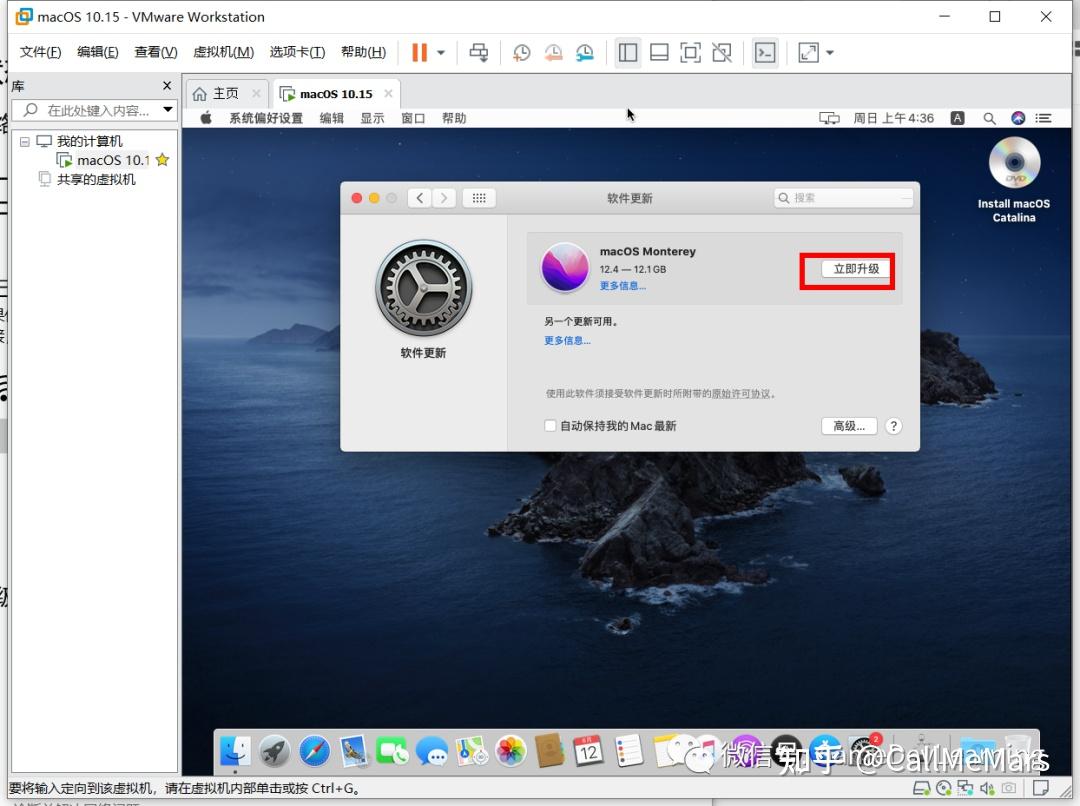Click the macOS Monterey icon thumbnail

(565, 267)
